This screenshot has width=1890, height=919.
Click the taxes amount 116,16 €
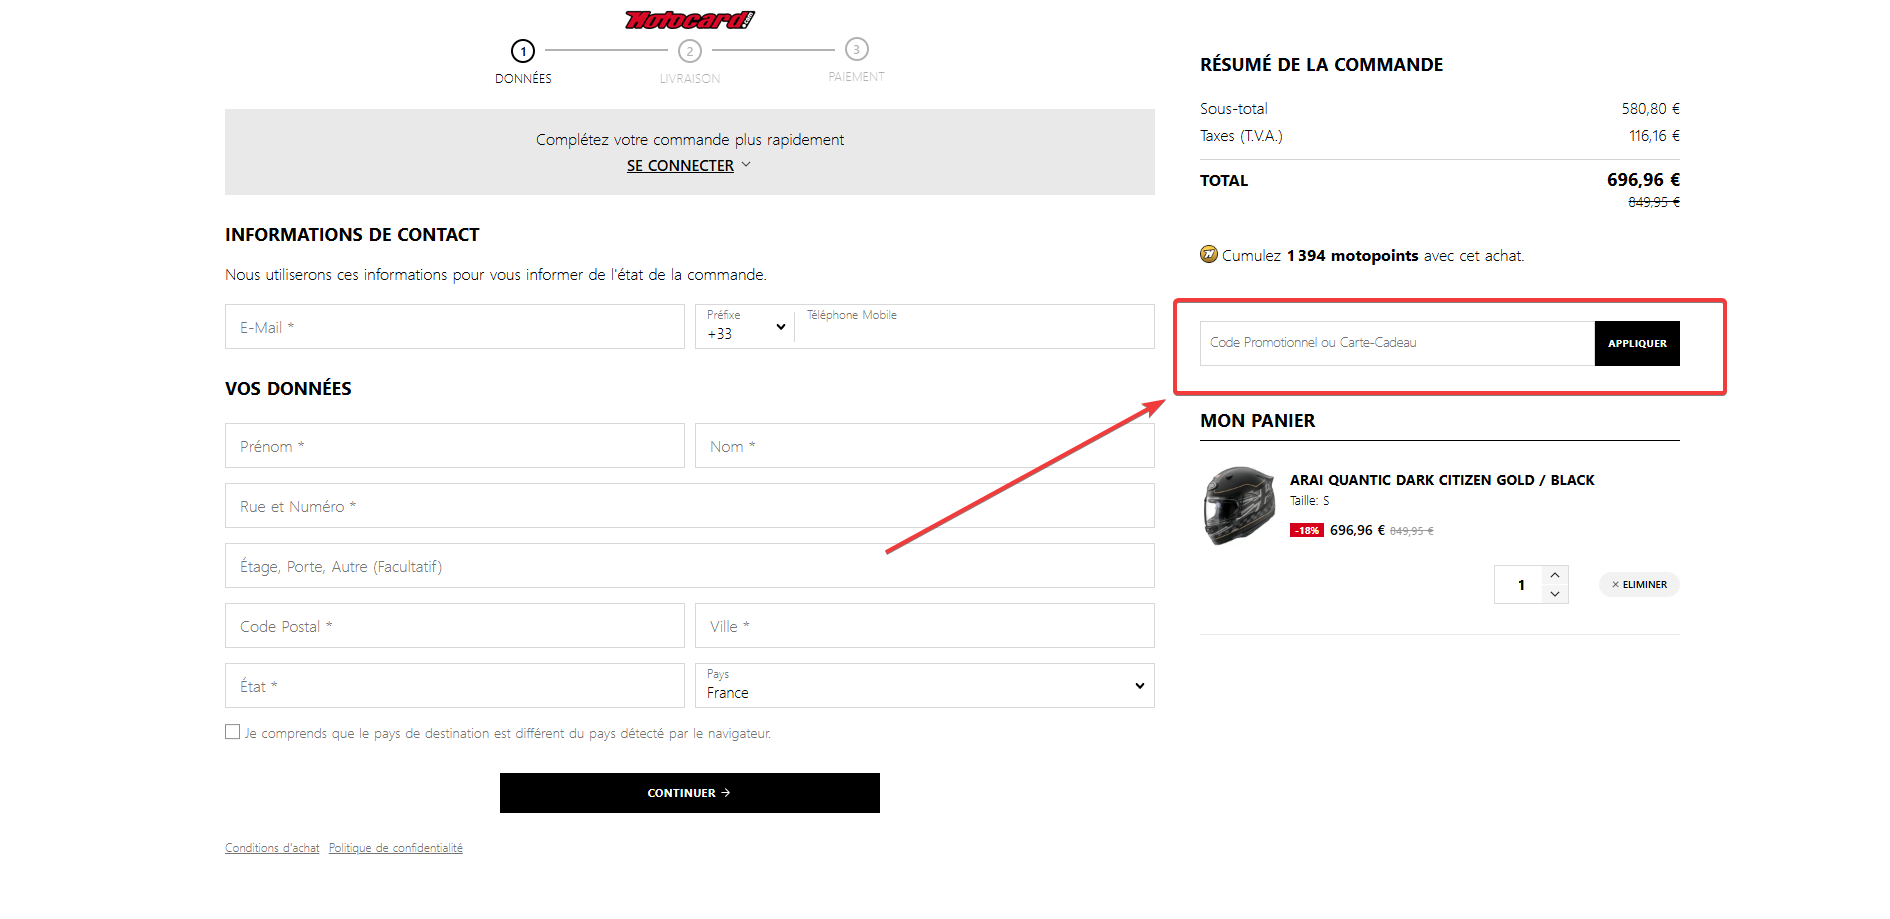(1654, 136)
